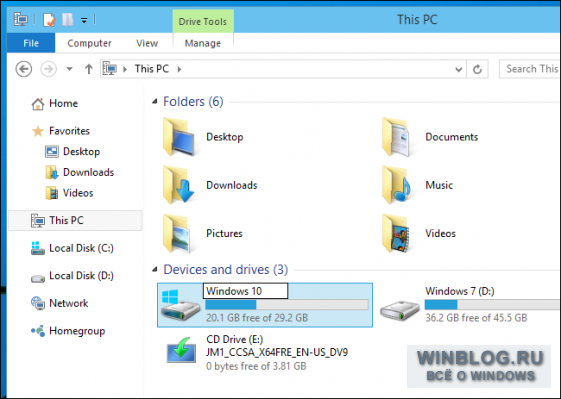Image resolution: width=561 pixels, height=399 pixels.
Task: Open recent locations dropdown arrow
Action: (69, 69)
